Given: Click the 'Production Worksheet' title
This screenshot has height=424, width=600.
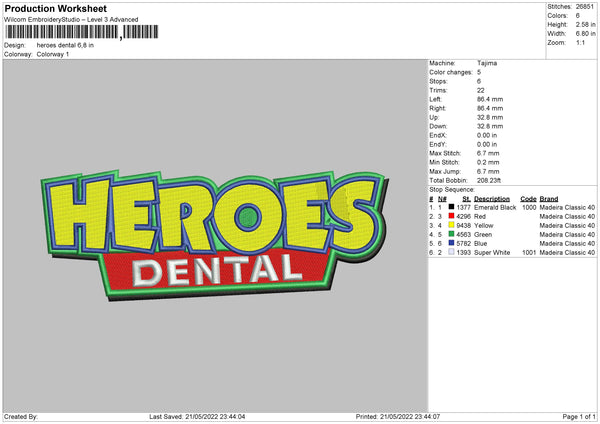Looking at the screenshot, I should [55, 8].
